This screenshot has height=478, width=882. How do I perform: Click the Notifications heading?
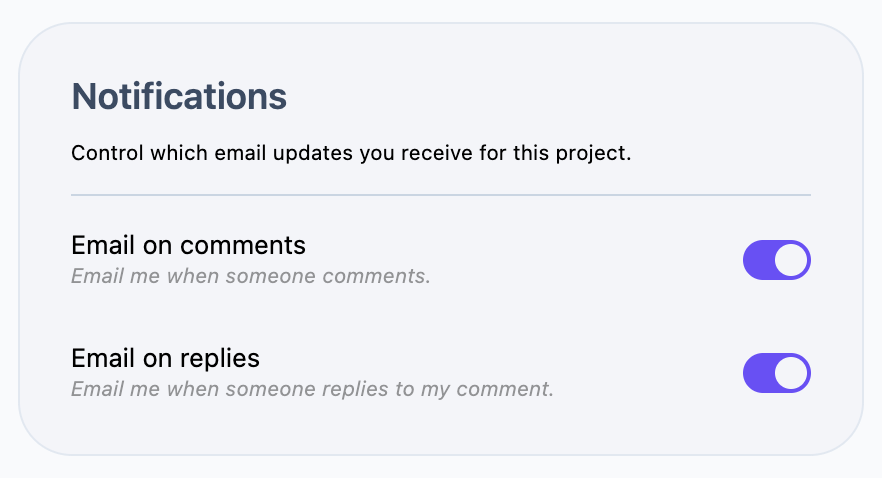(x=179, y=97)
